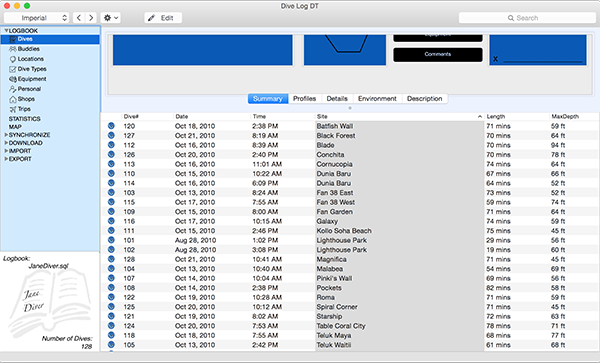
Task: Expand the DOWNLOAD section
Action: click(6, 143)
